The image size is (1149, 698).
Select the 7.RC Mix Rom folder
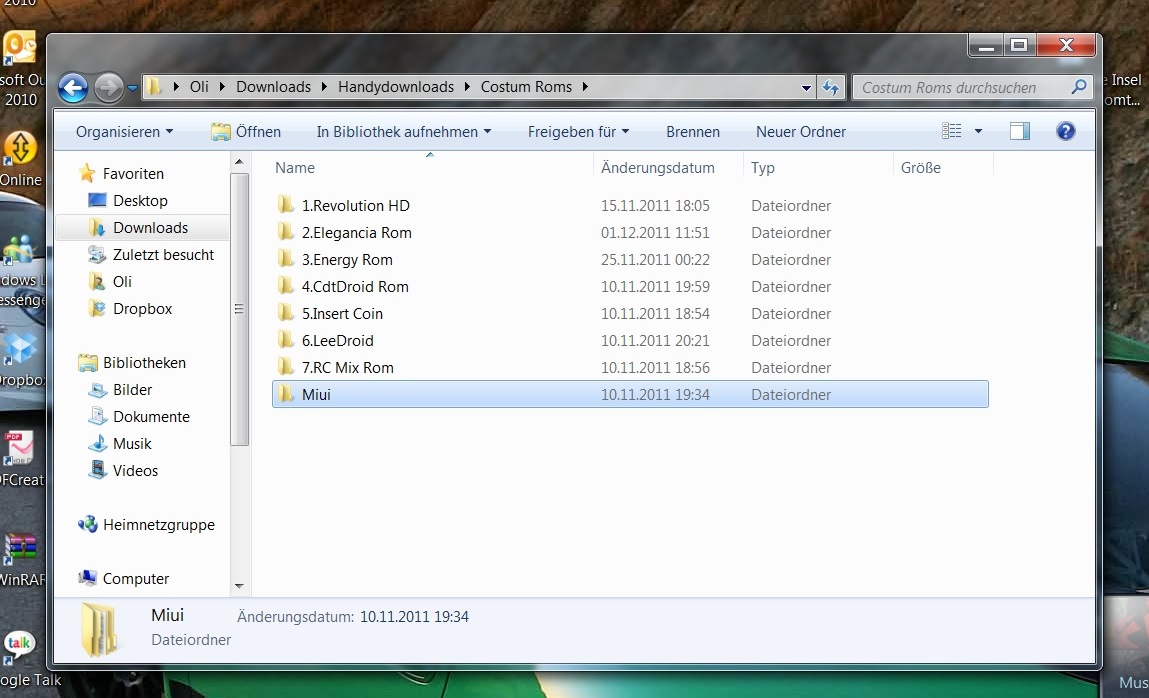tap(630, 368)
